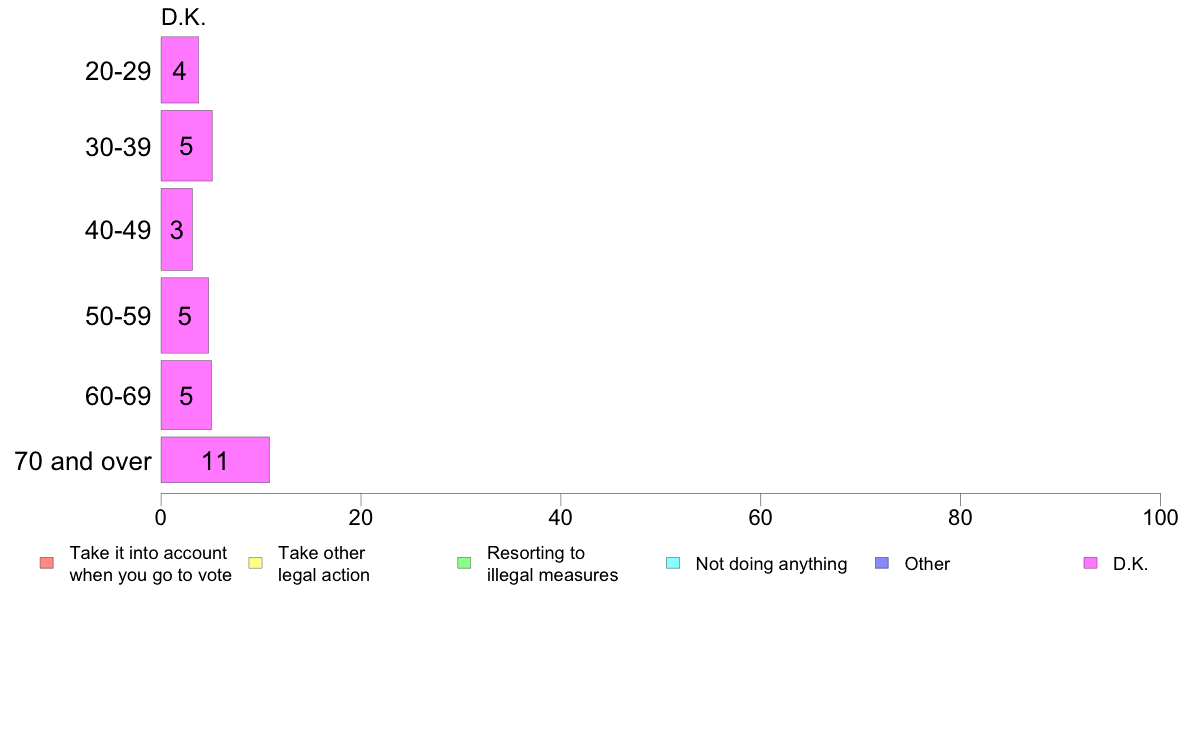Click the 'Take other legal action' legend text
This screenshot has width=1188, height=736.
click(324, 564)
